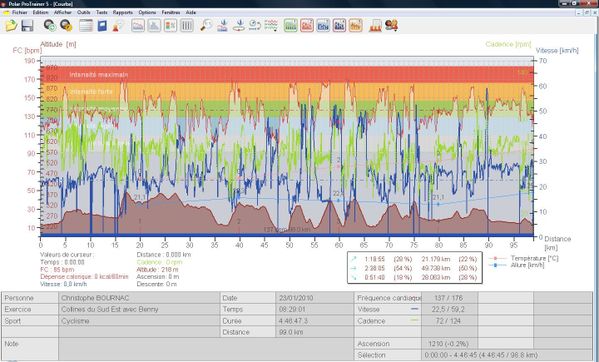Open the Fenêtres menu
The image size is (599, 362).
(171, 12)
